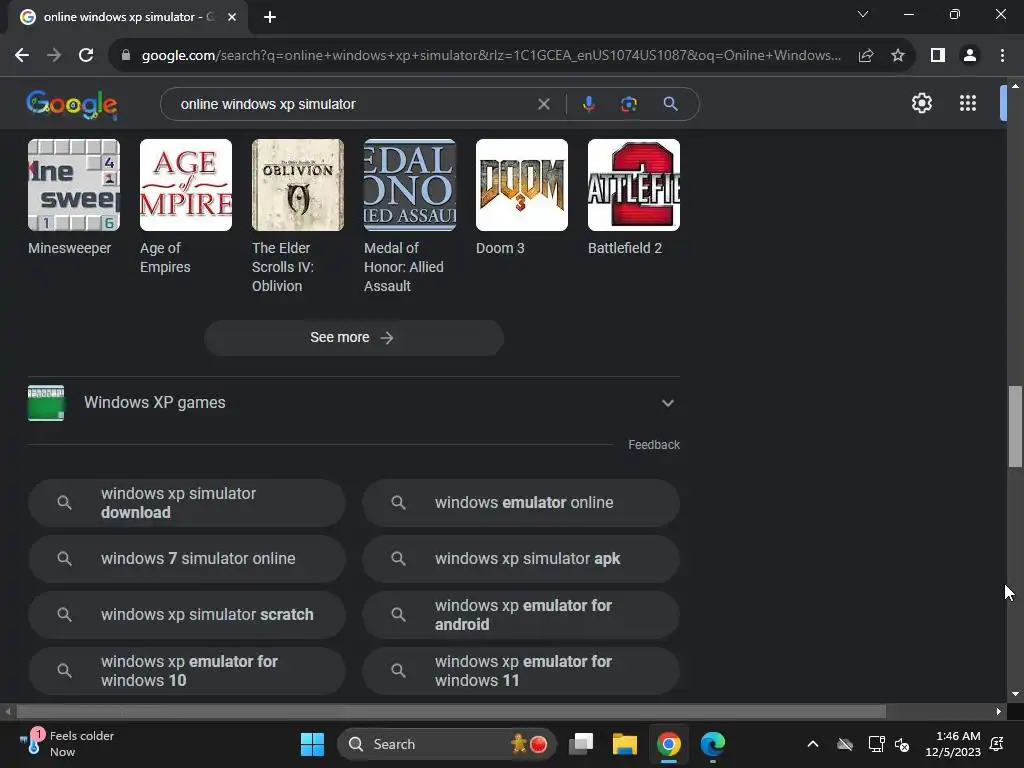Viewport: 1024px width, 768px height.
Task: Open the clock showing 1:46 AM
Action: (953, 744)
